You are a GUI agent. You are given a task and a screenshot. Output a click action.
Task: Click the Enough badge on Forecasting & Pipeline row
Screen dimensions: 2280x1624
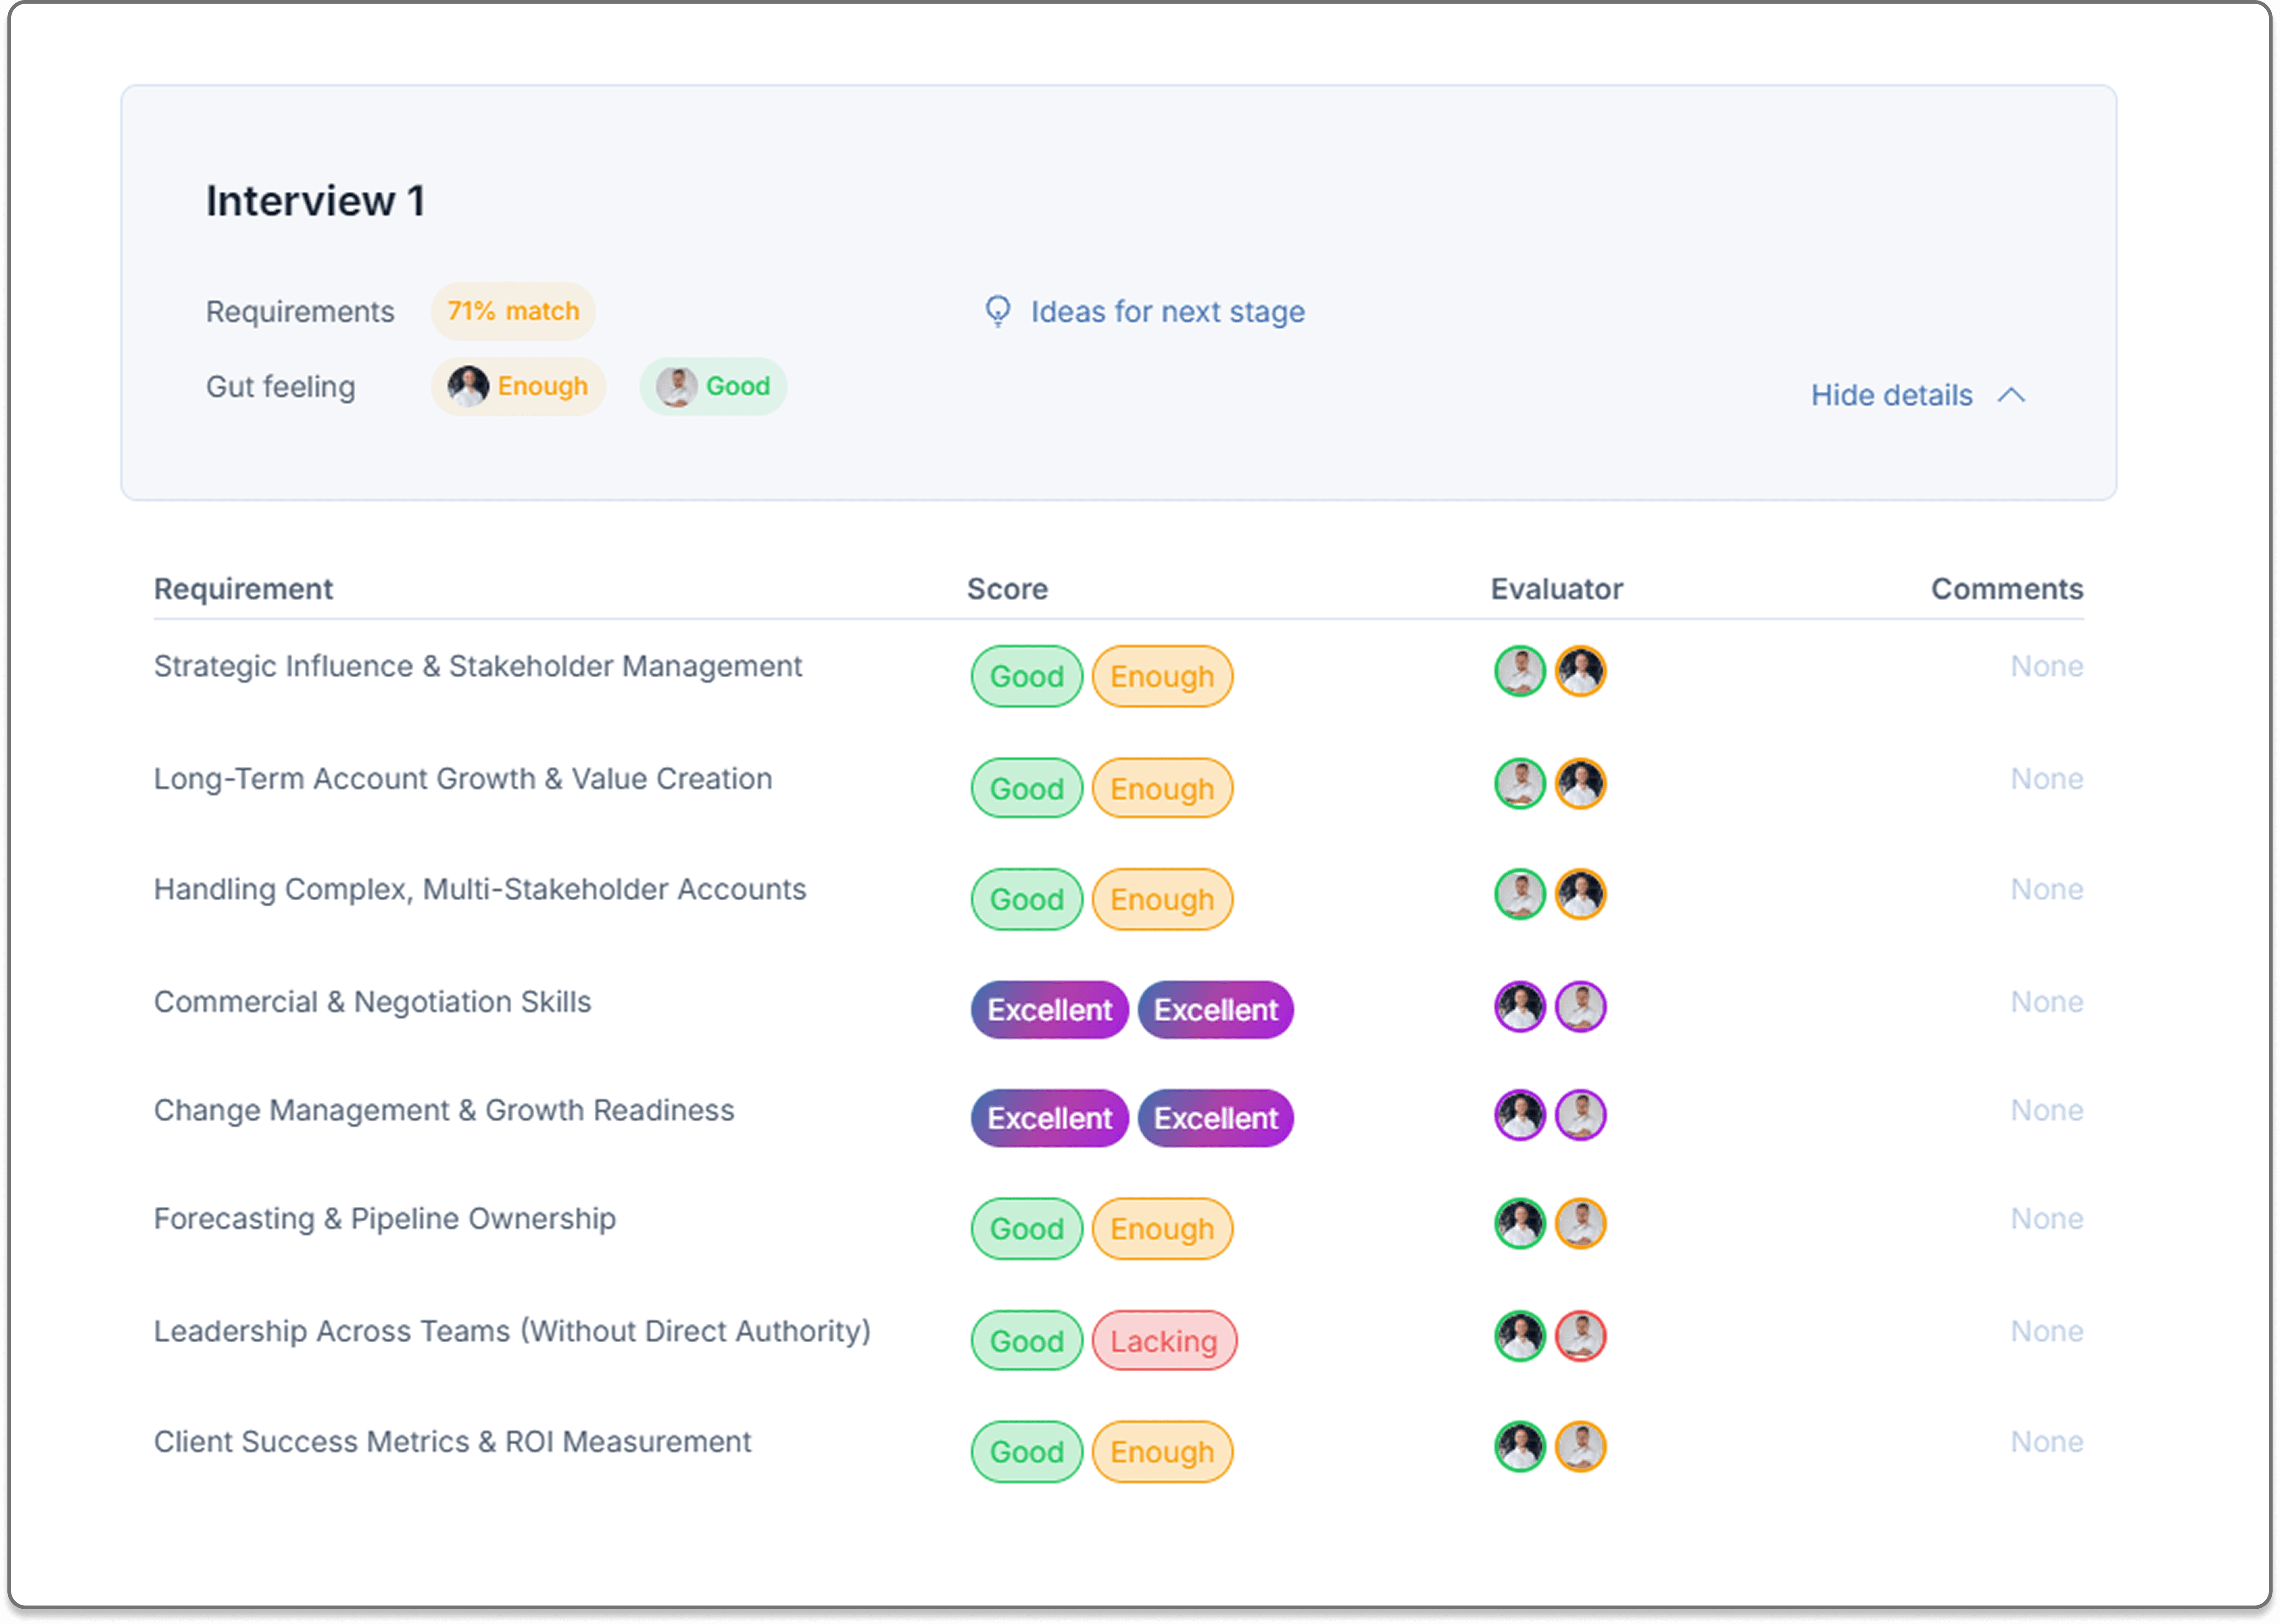1162,1229
